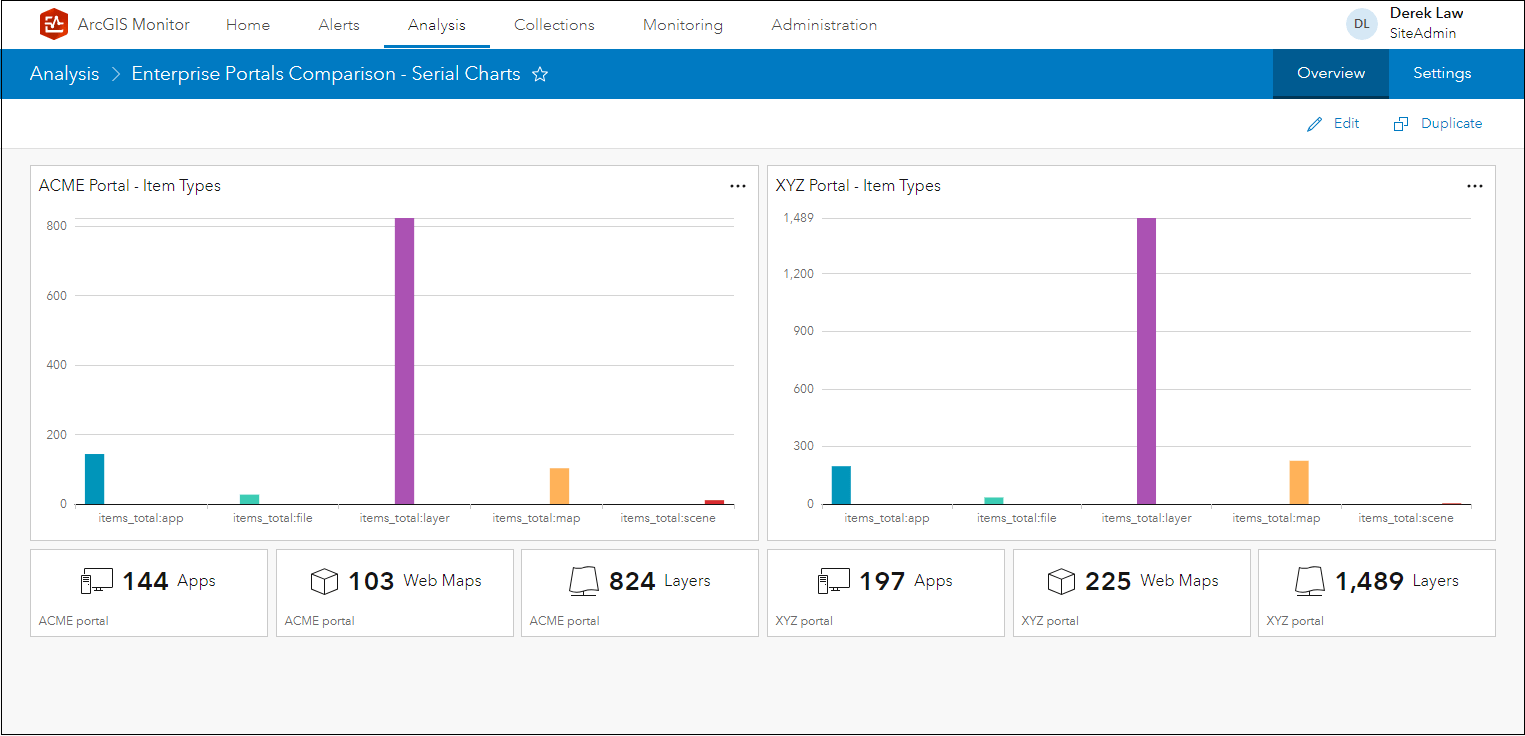Click the ACME Portal - Item Types title

coord(130,186)
